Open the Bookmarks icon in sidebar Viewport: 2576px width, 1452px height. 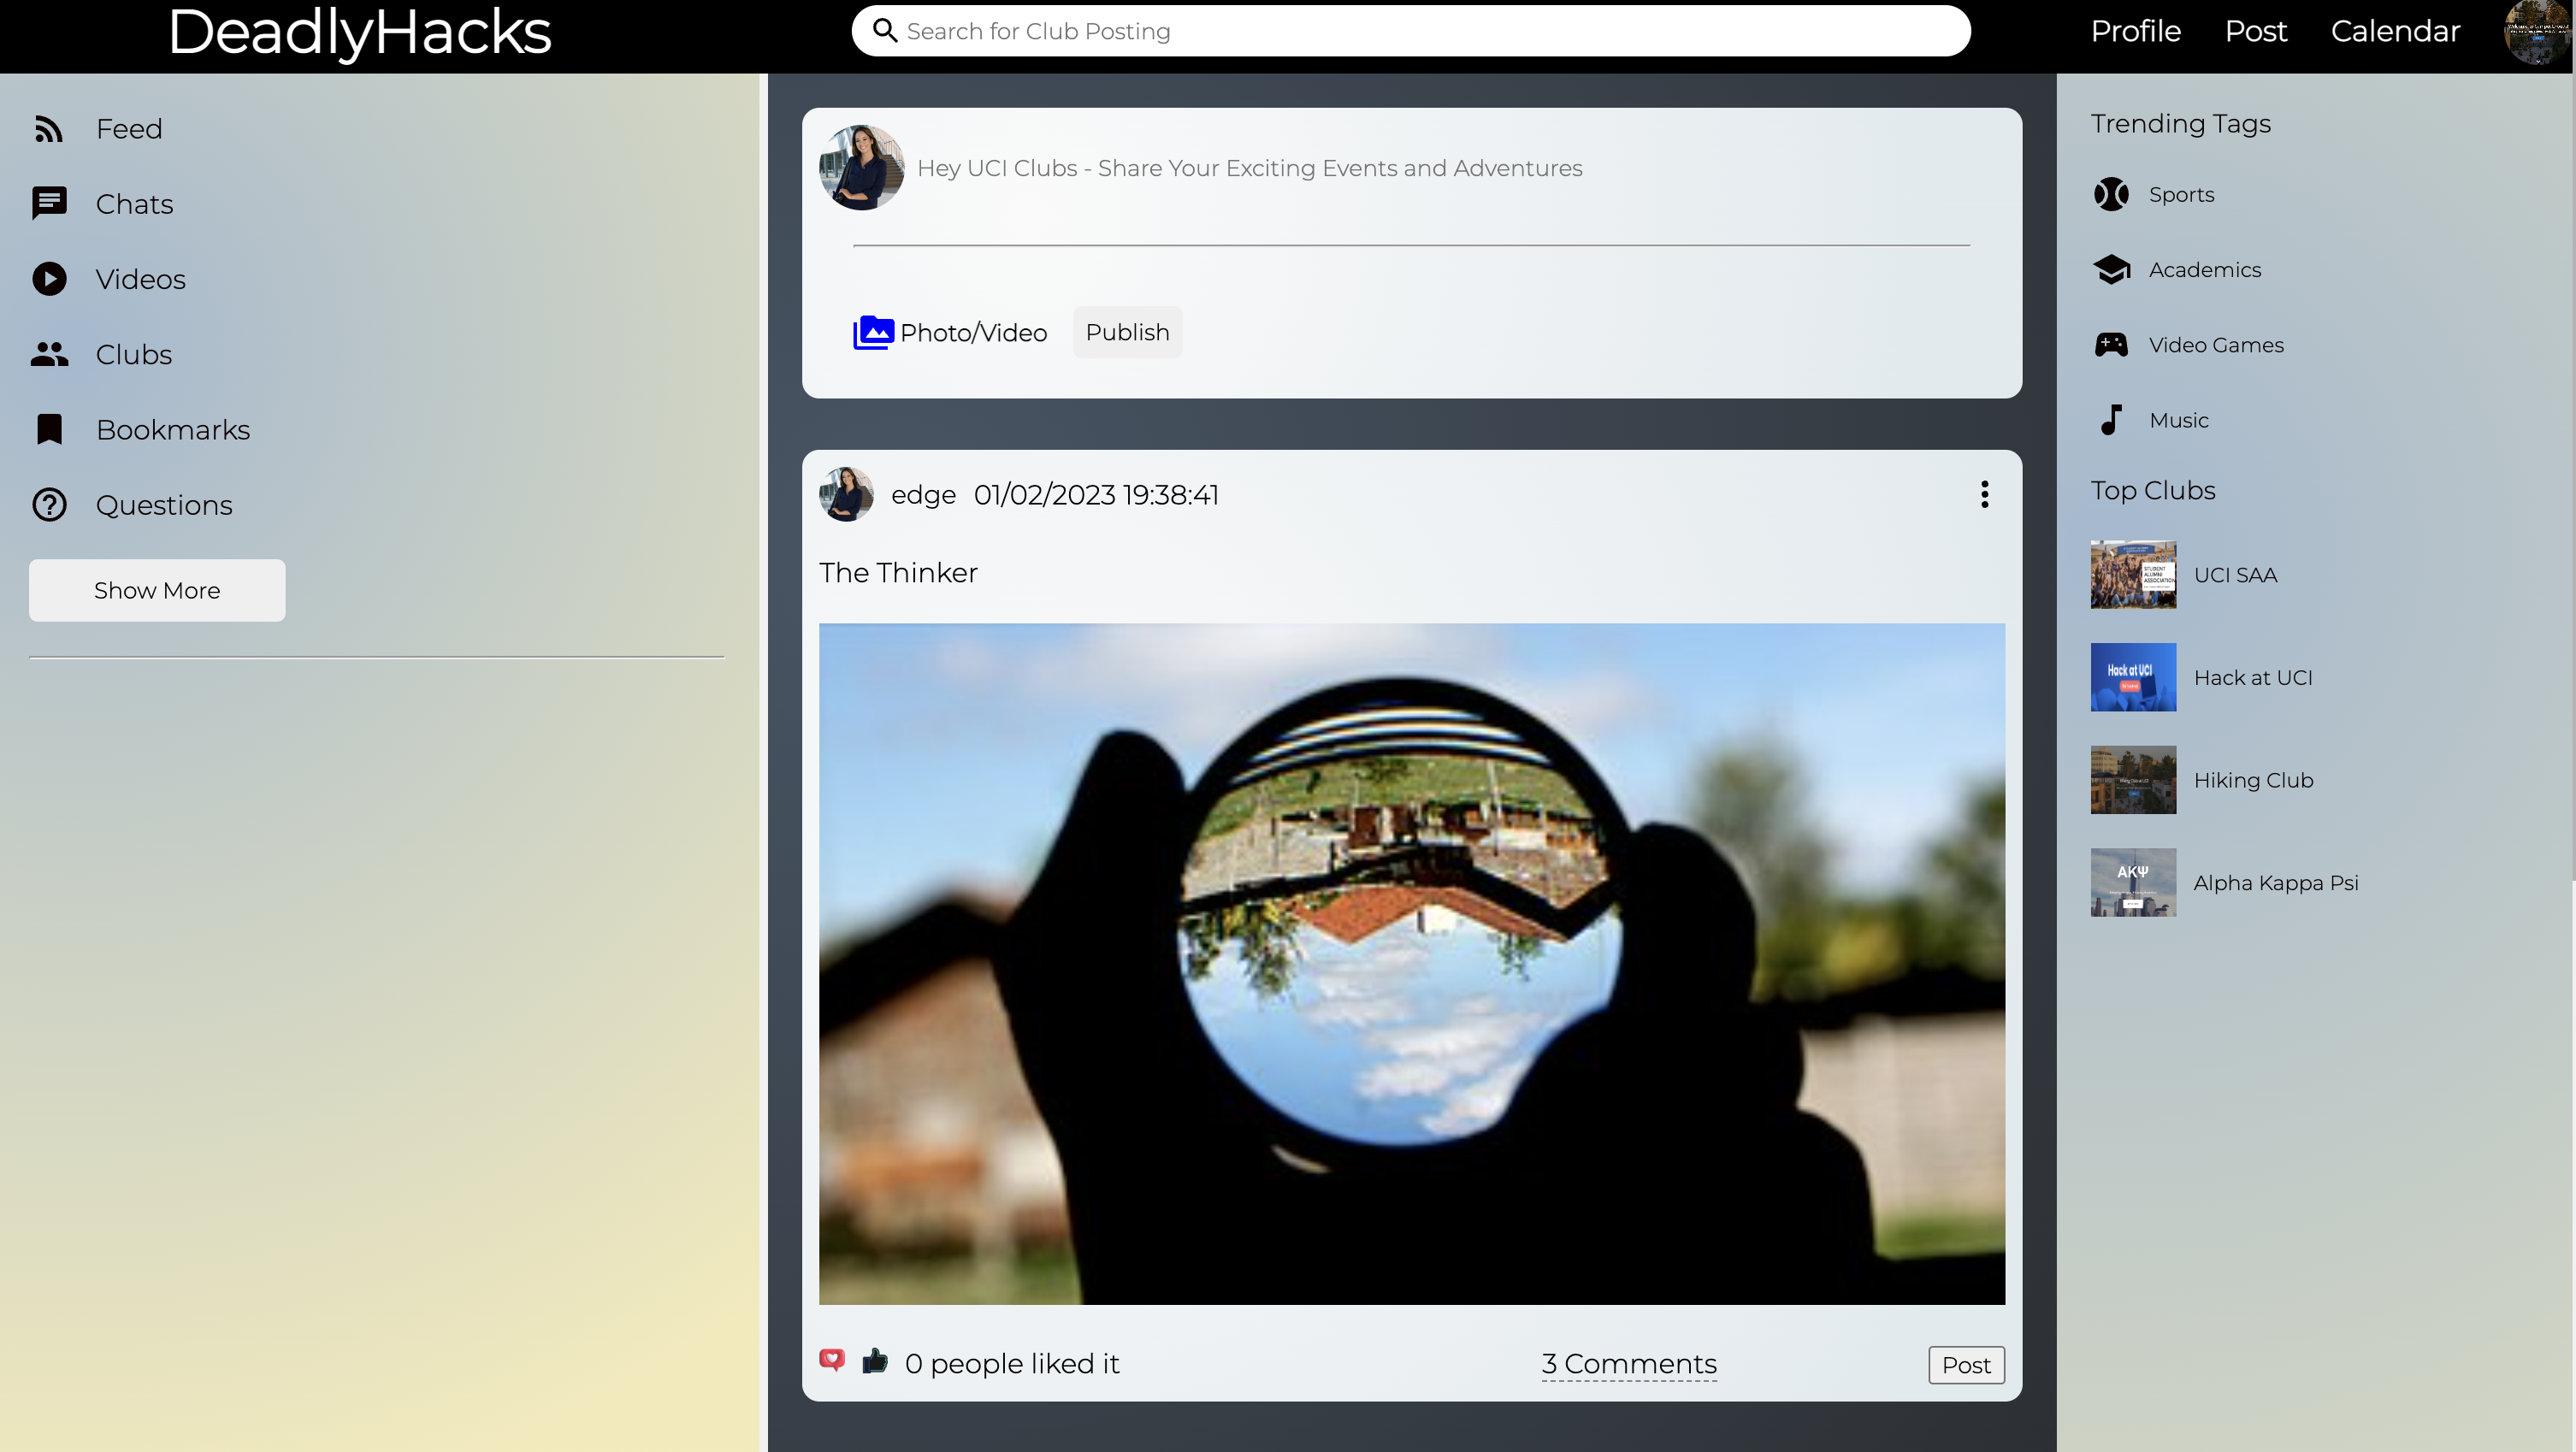click(x=49, y=430)
